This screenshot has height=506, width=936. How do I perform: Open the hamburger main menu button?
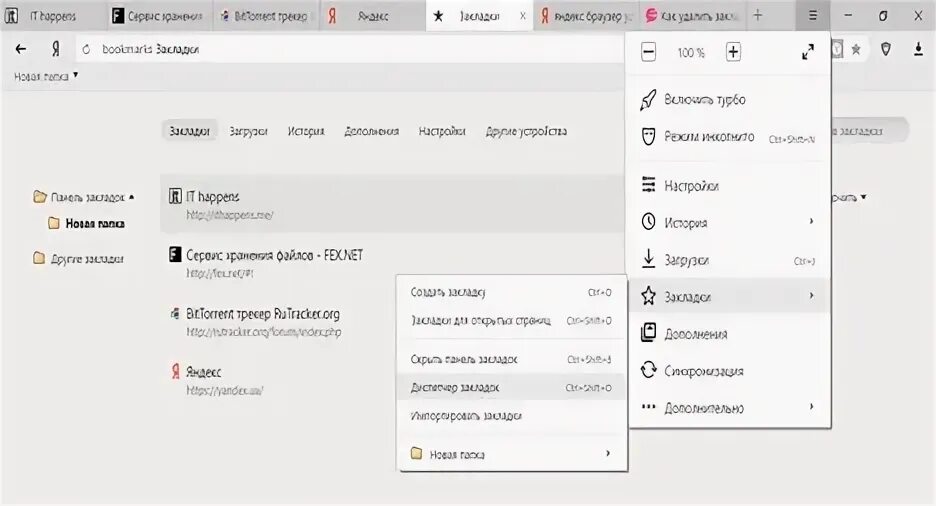[812, 16]
